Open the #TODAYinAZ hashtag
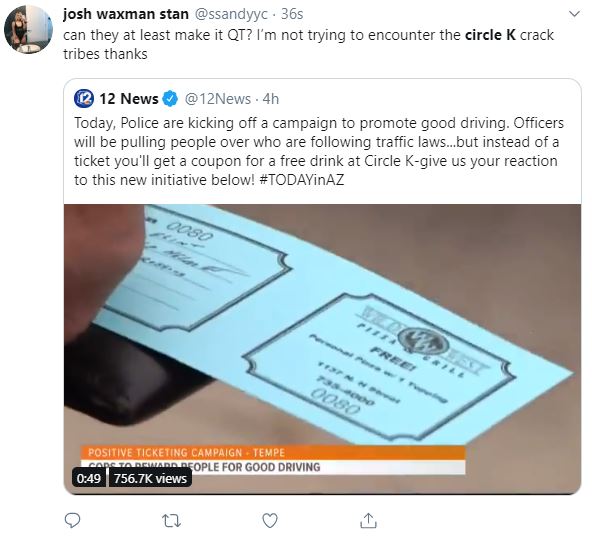The image size is (592, 544). tap(302, 180)
